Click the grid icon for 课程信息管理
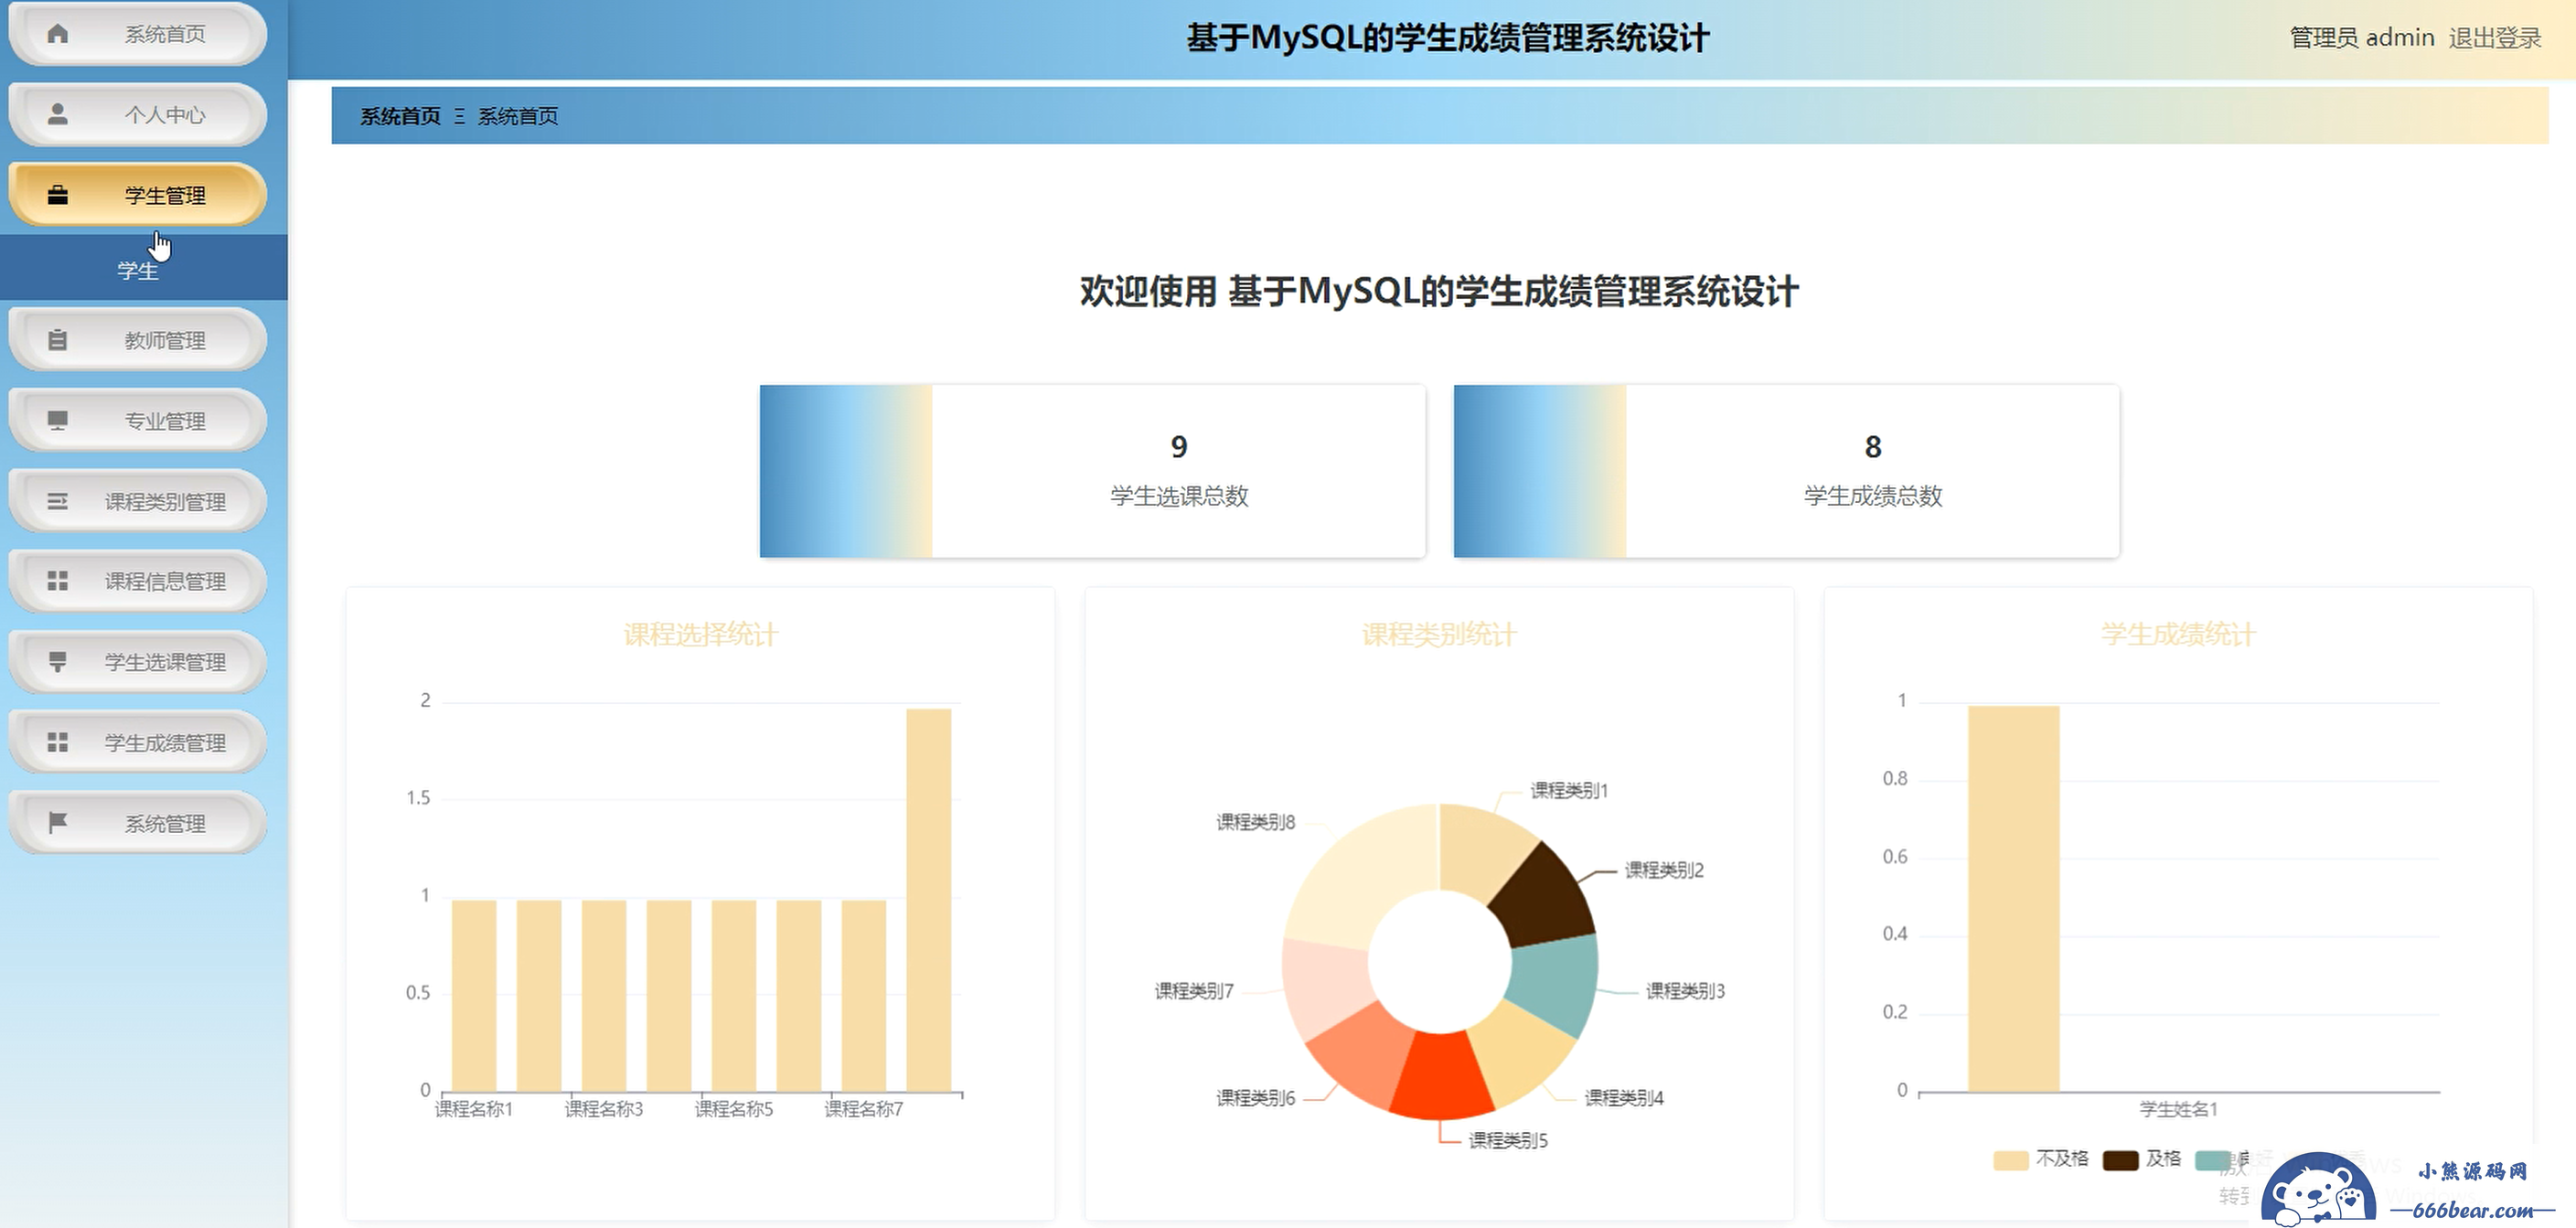The image size is (2576, 1228). (x=58, y=581)
